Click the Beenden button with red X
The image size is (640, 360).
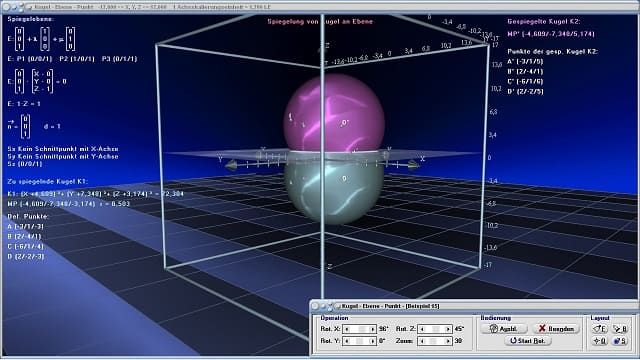click(x=556, y=329)
